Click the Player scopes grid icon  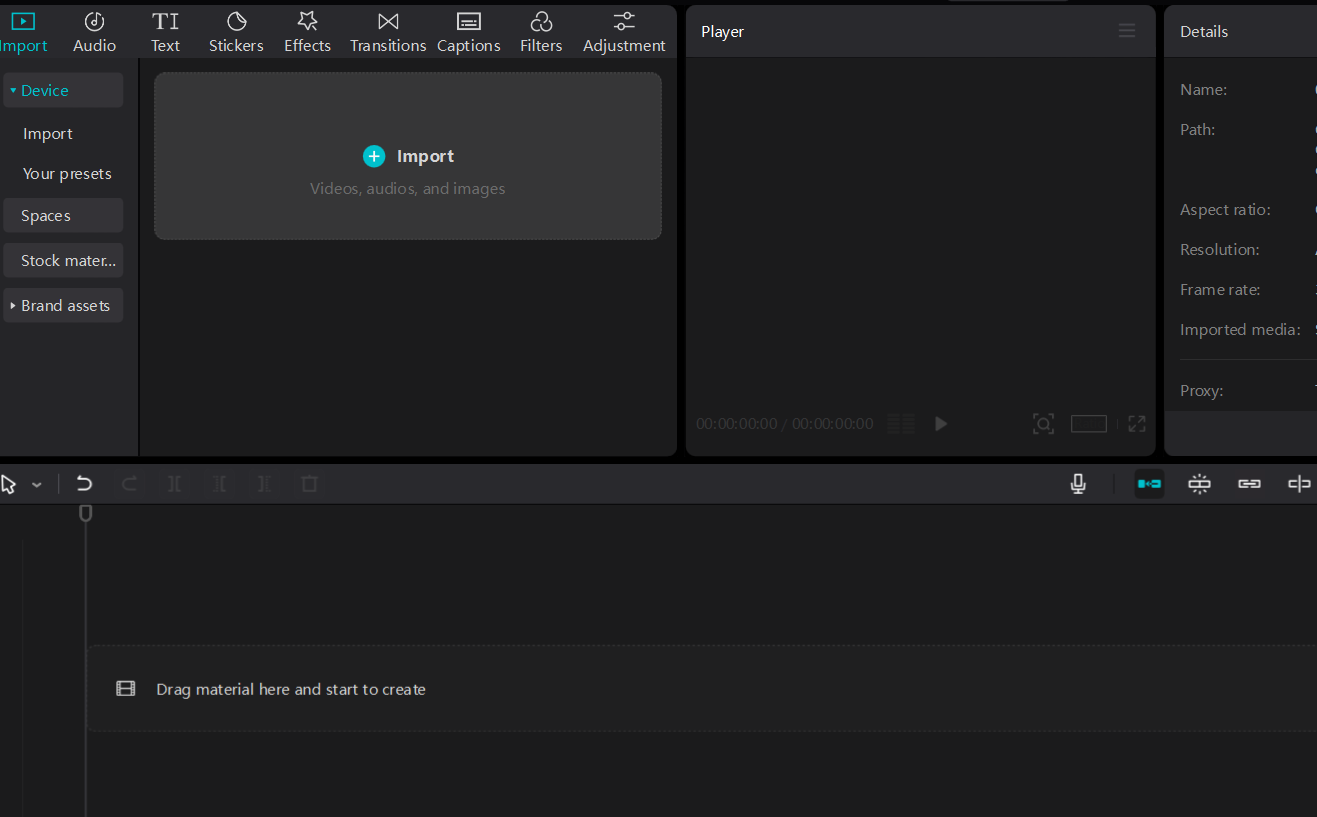[x=901, y=424]
